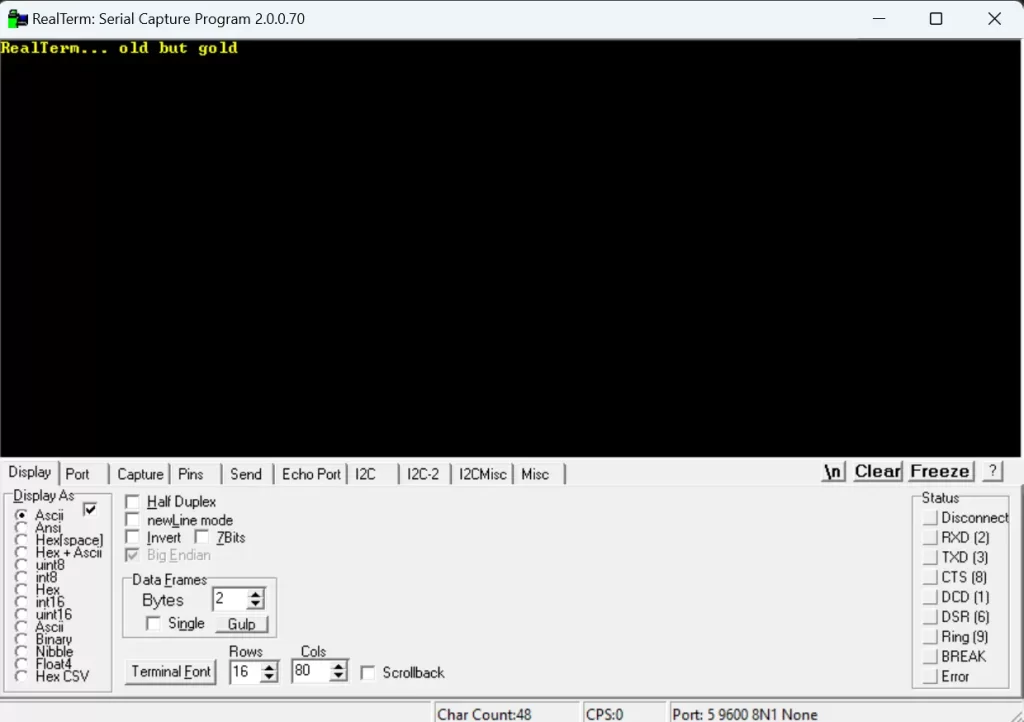1024x722 pixels.
Task: Enable the Half Duplex checkbox
Action: click(x=133, y=501)
